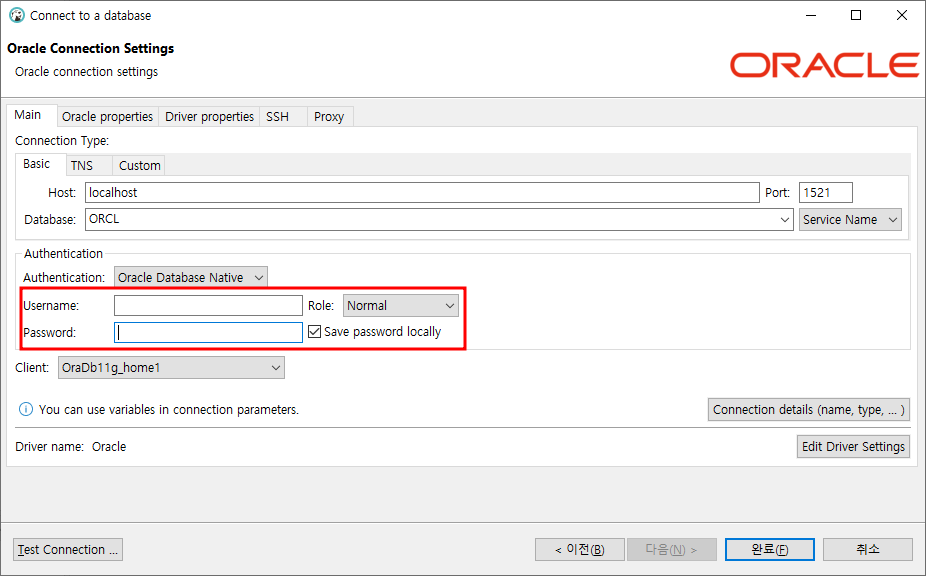Open Connection details (name, type, ...) button
Viewport: 926px width, 576px height.
[x=808, y=409]
